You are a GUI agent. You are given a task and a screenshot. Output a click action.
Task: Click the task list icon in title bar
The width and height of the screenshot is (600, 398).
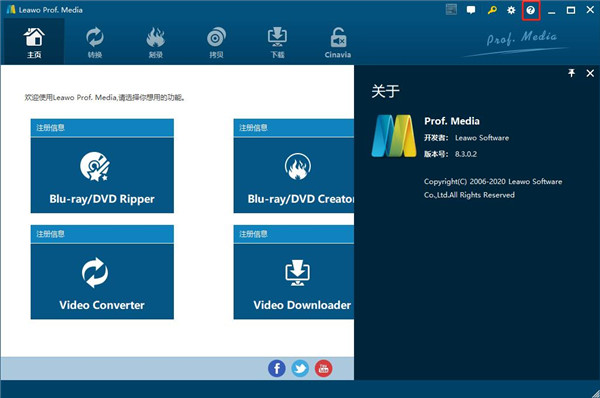452,10
